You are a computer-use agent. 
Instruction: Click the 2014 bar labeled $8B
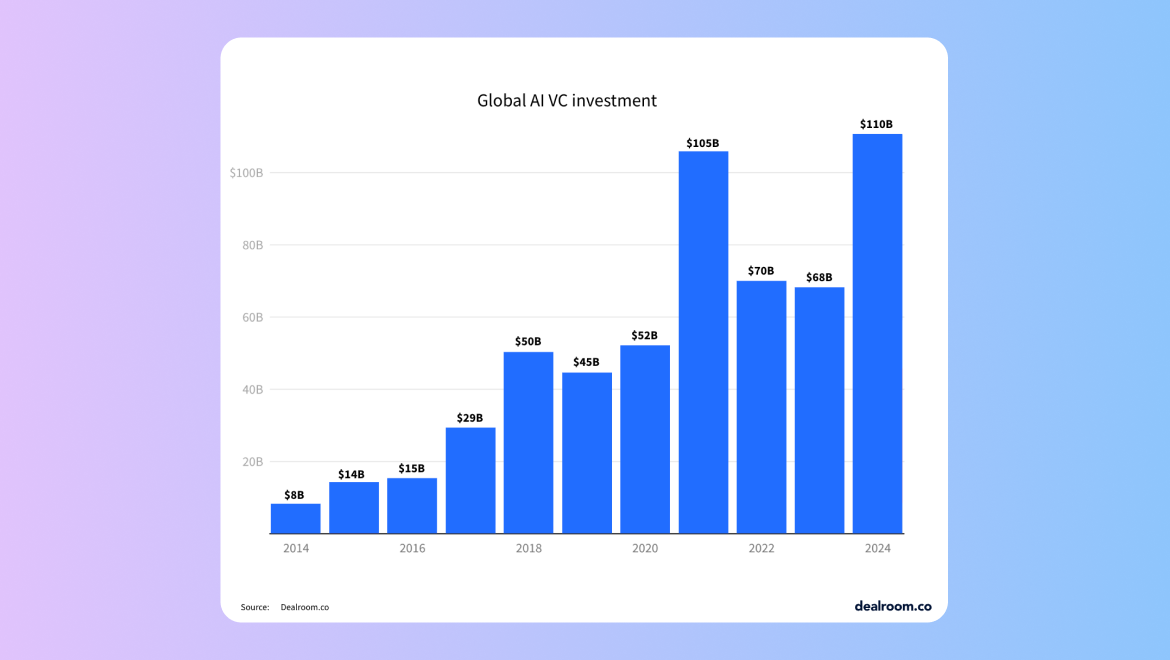295,518
